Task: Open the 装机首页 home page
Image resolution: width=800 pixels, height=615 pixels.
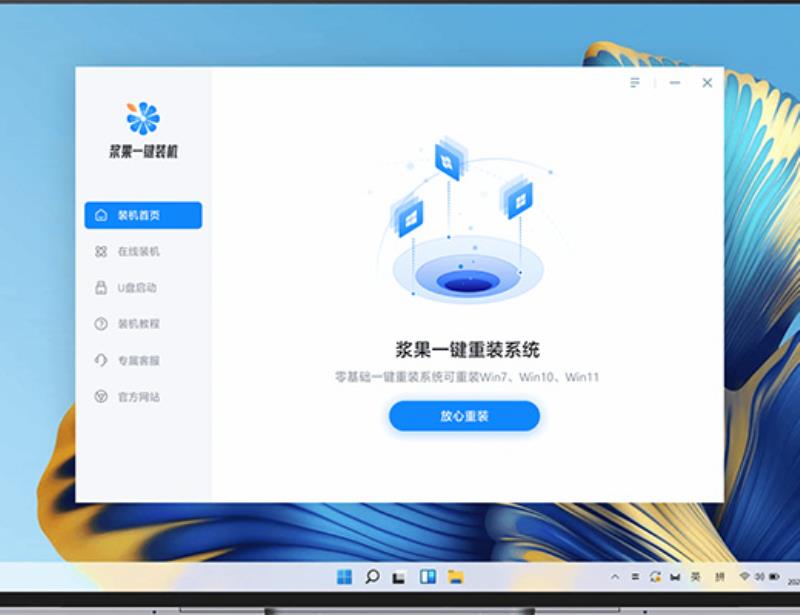Action: [x=143, y=215]
